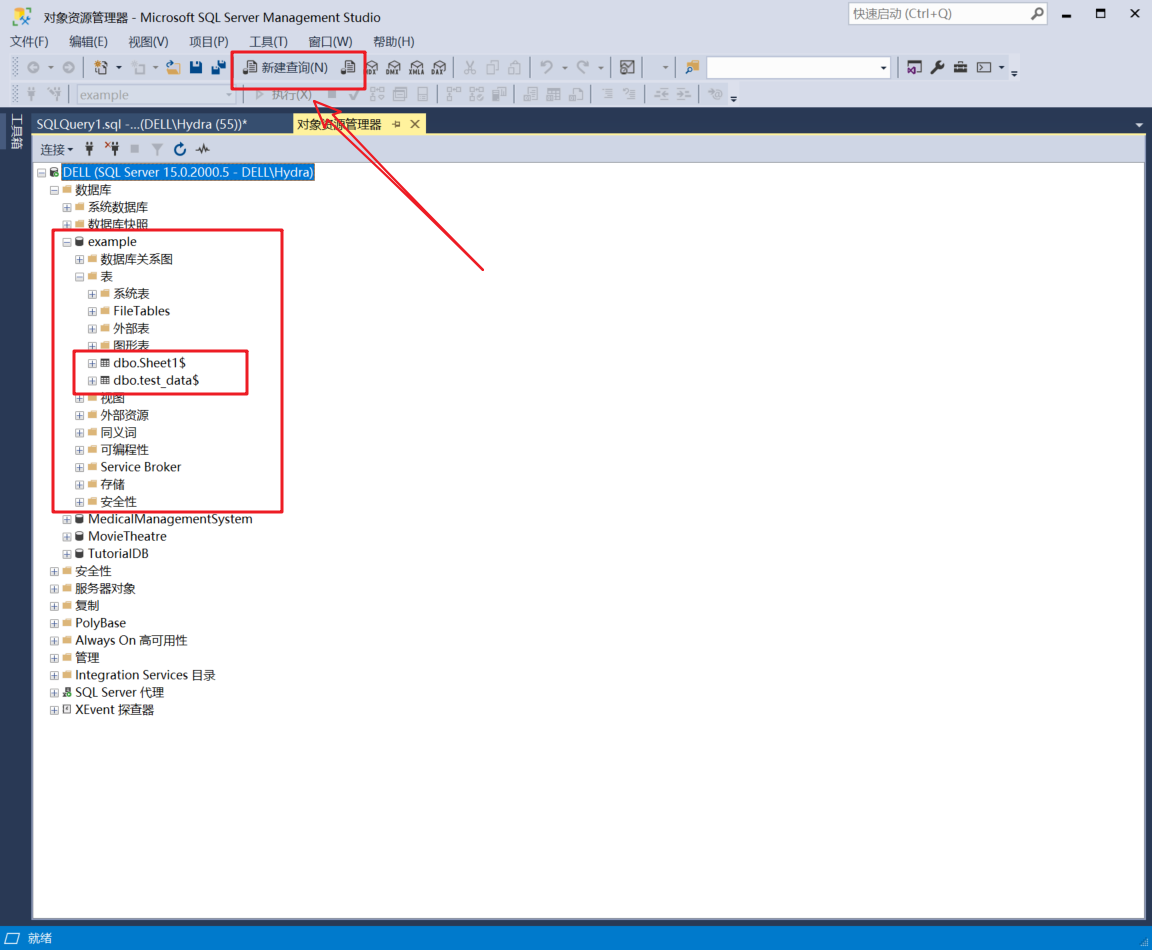Viewport: 1152px width, 950px height.
Task: Click the Save All icon
Action: (218, 68)
